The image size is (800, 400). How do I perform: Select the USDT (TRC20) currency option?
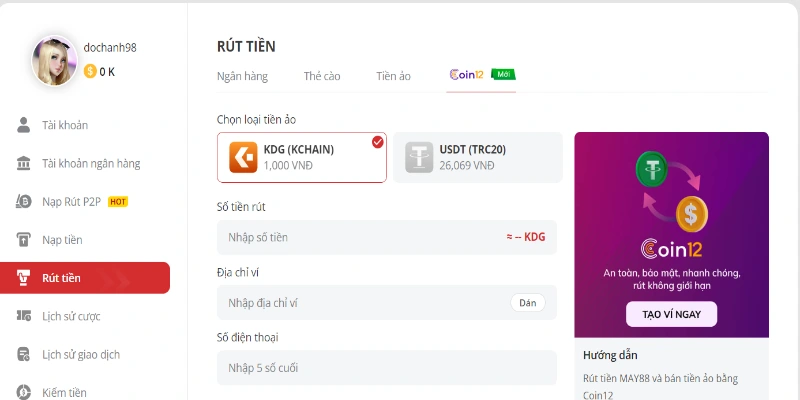[477, 157]
